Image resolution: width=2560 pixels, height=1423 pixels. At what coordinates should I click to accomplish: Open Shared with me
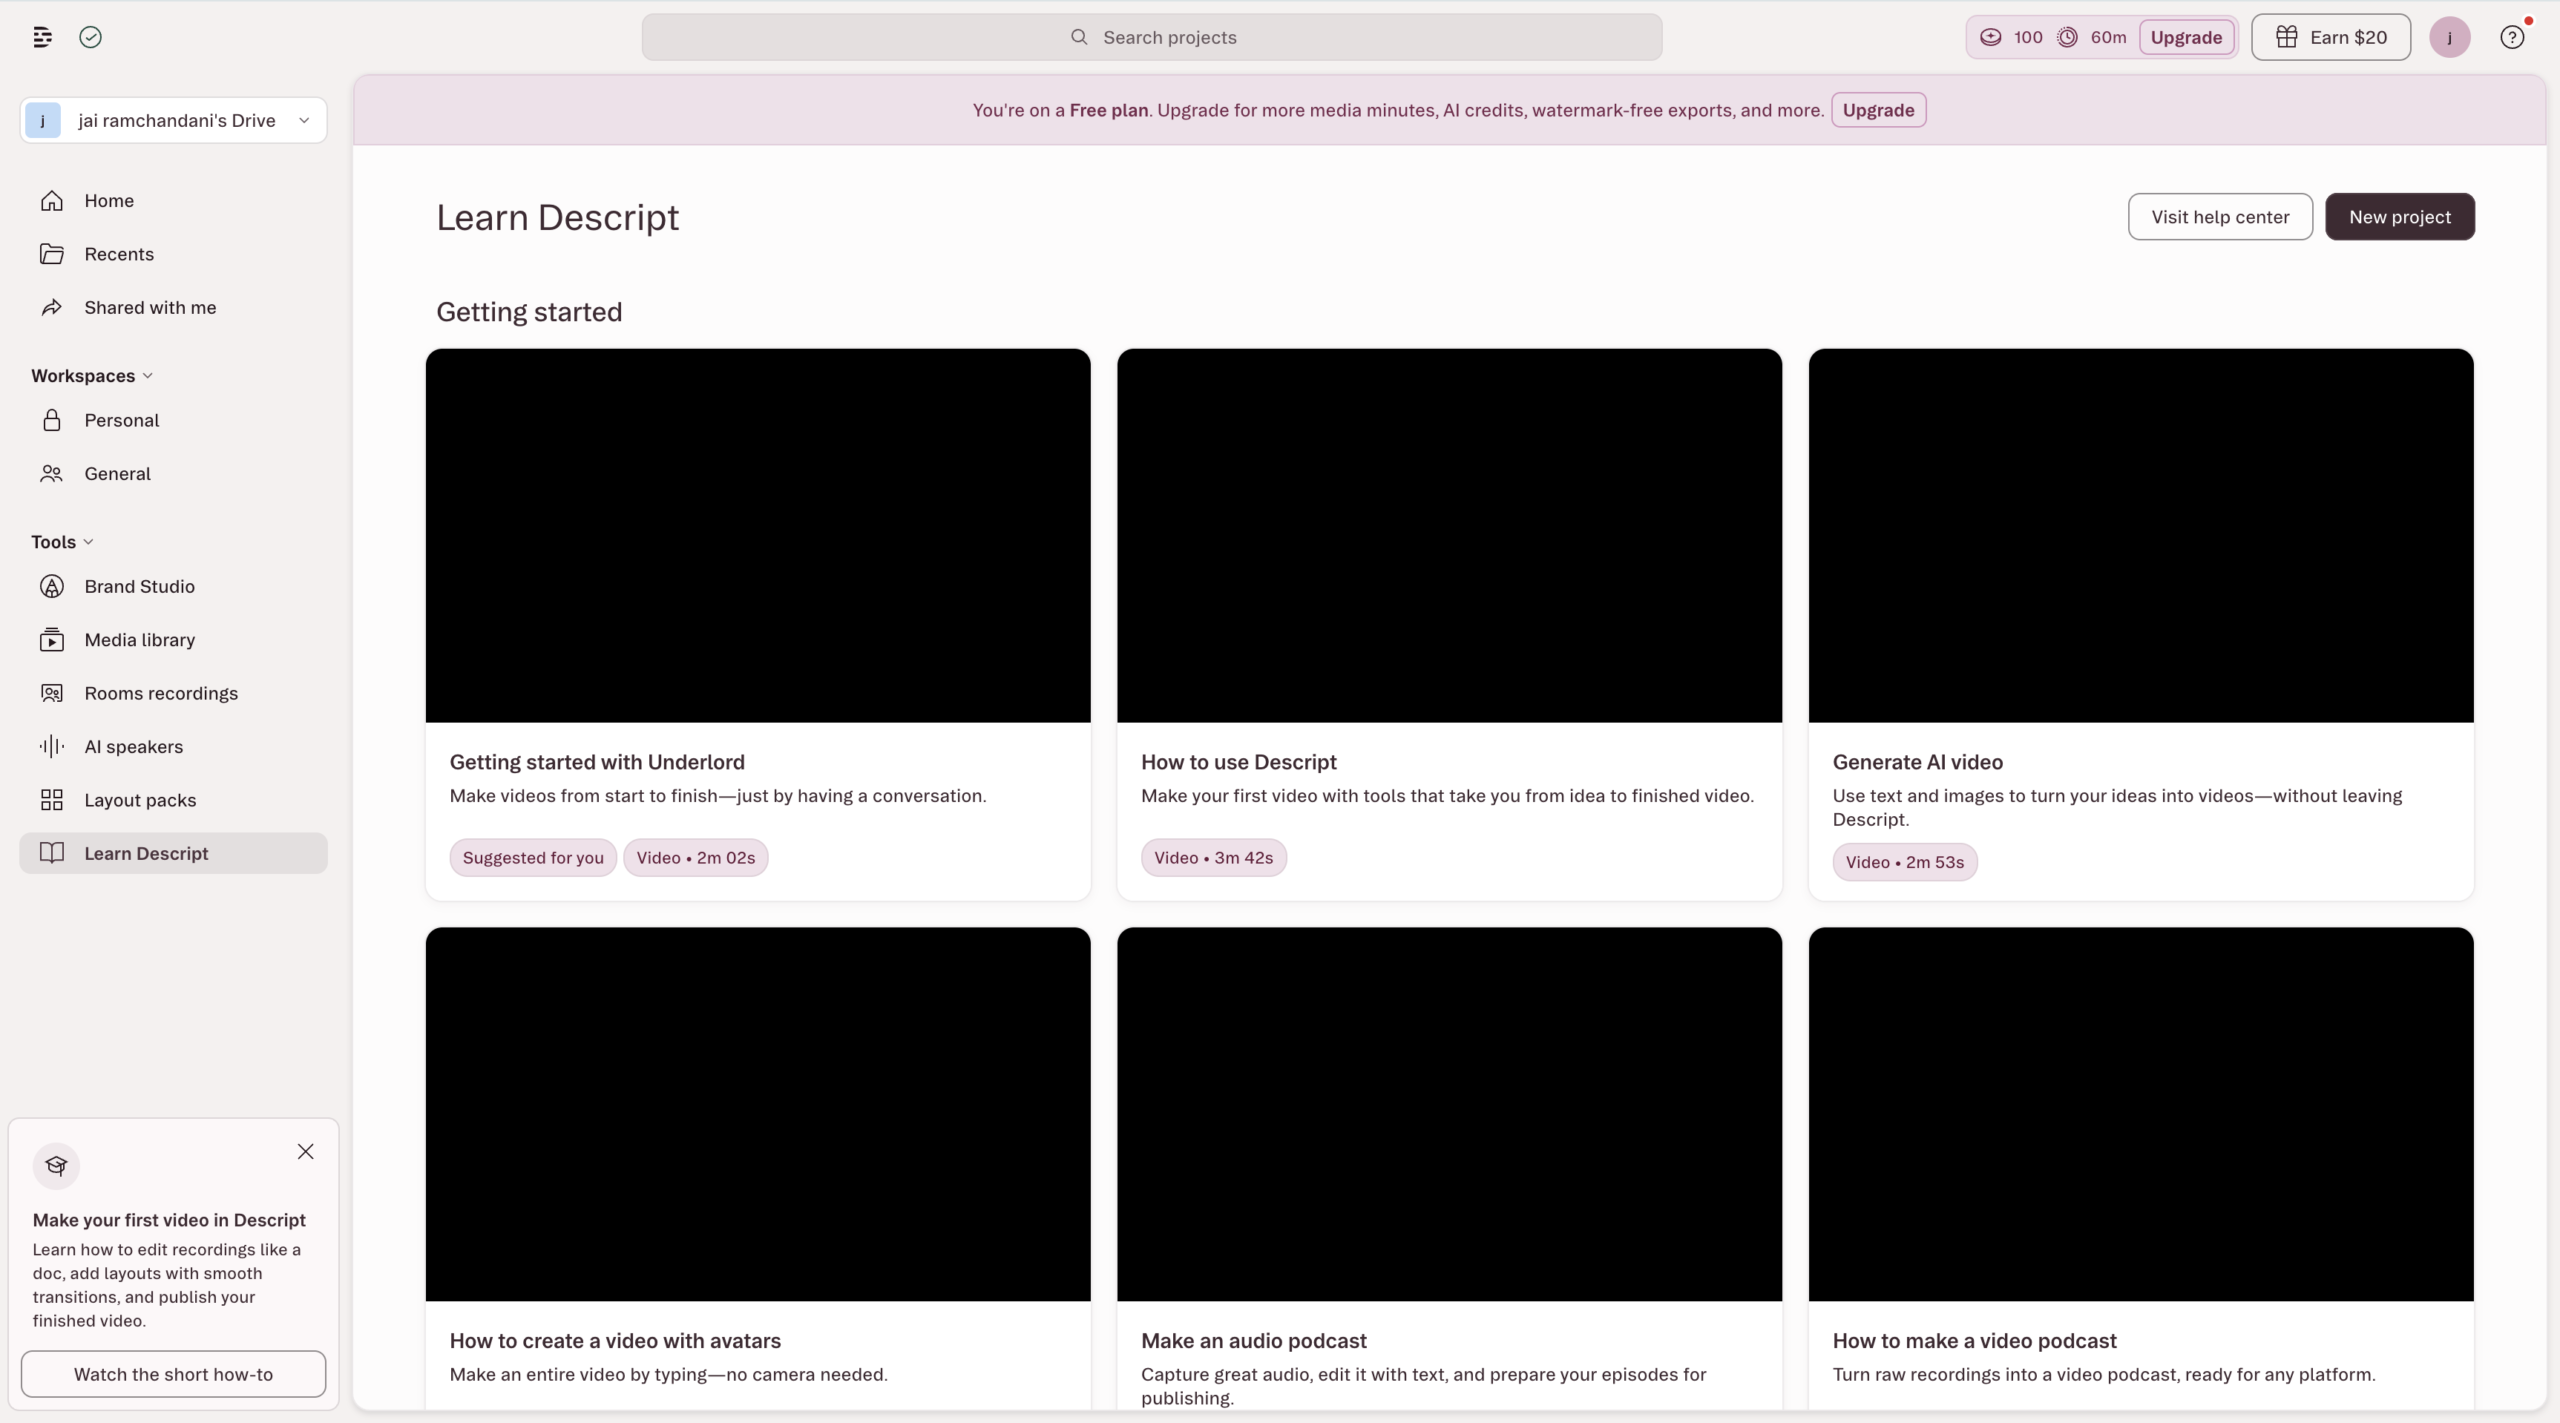174,308
